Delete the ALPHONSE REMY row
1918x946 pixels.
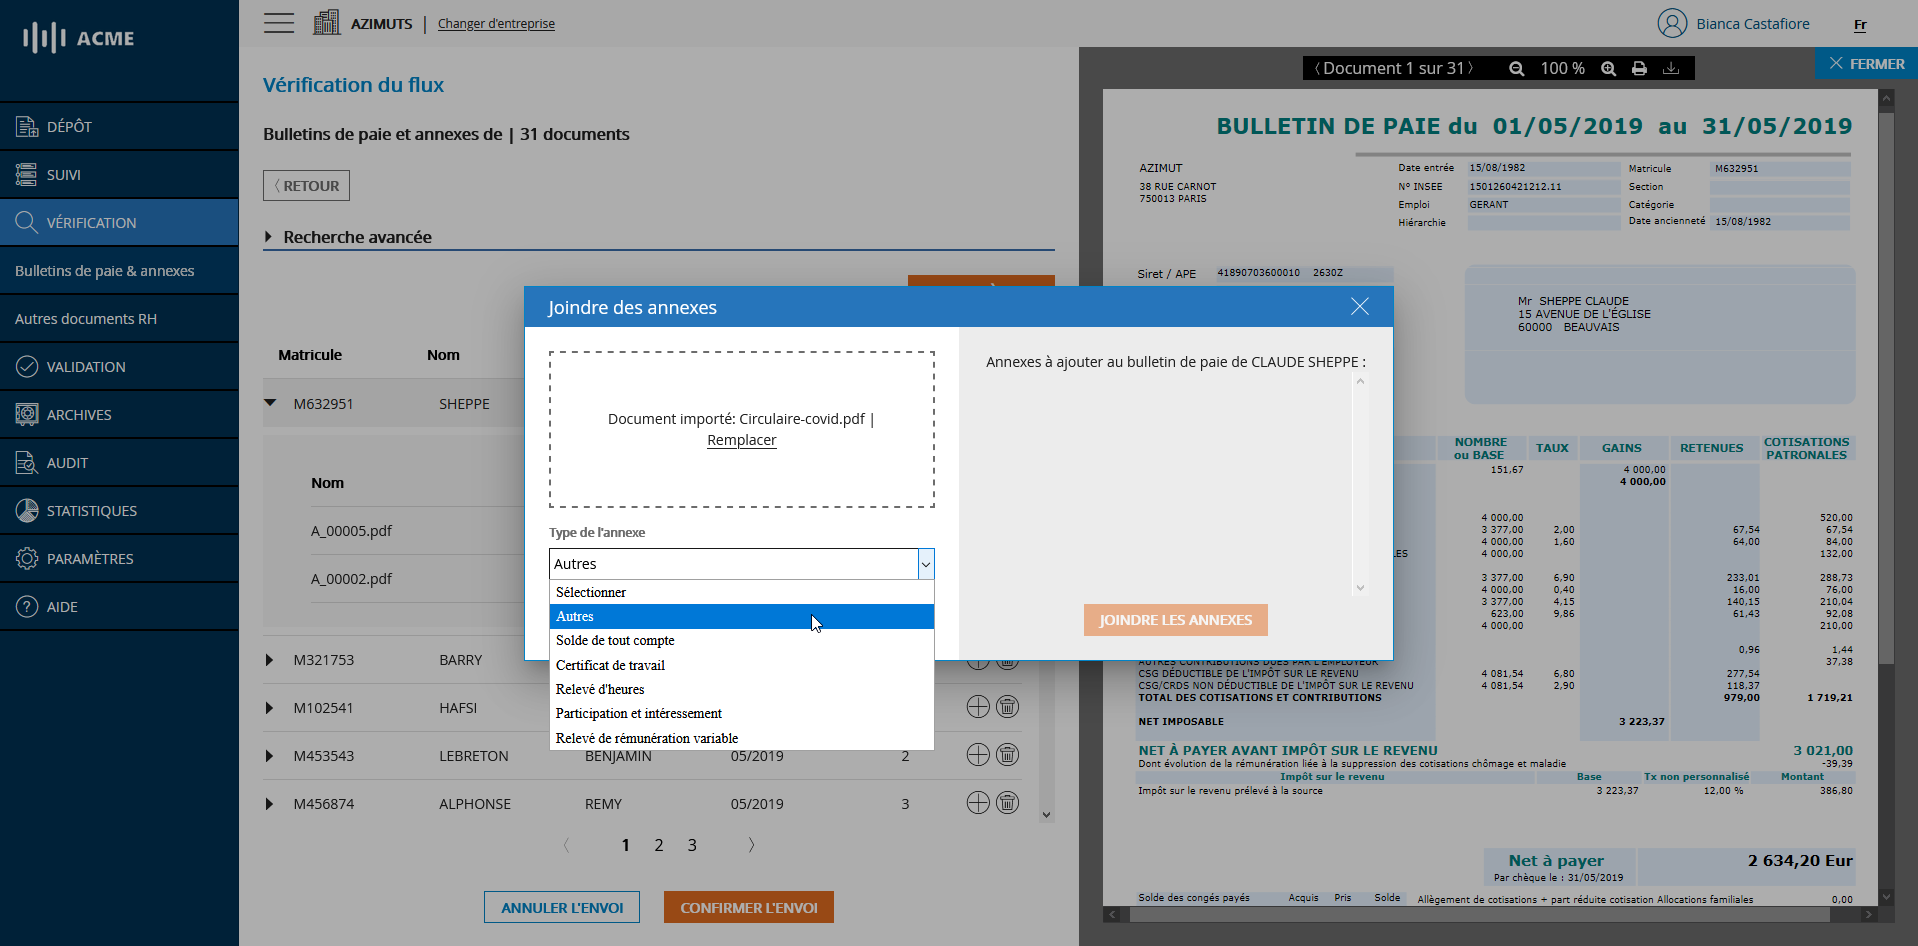(x=1008, y=803)
